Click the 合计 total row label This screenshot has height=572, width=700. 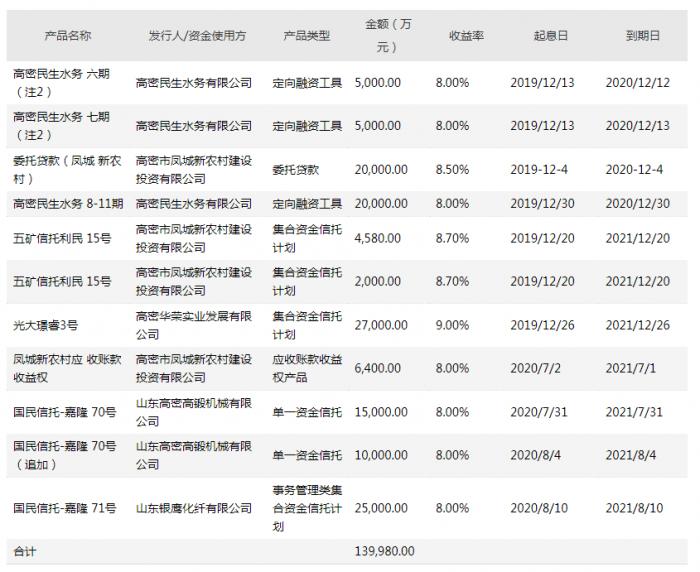[25, 551]
